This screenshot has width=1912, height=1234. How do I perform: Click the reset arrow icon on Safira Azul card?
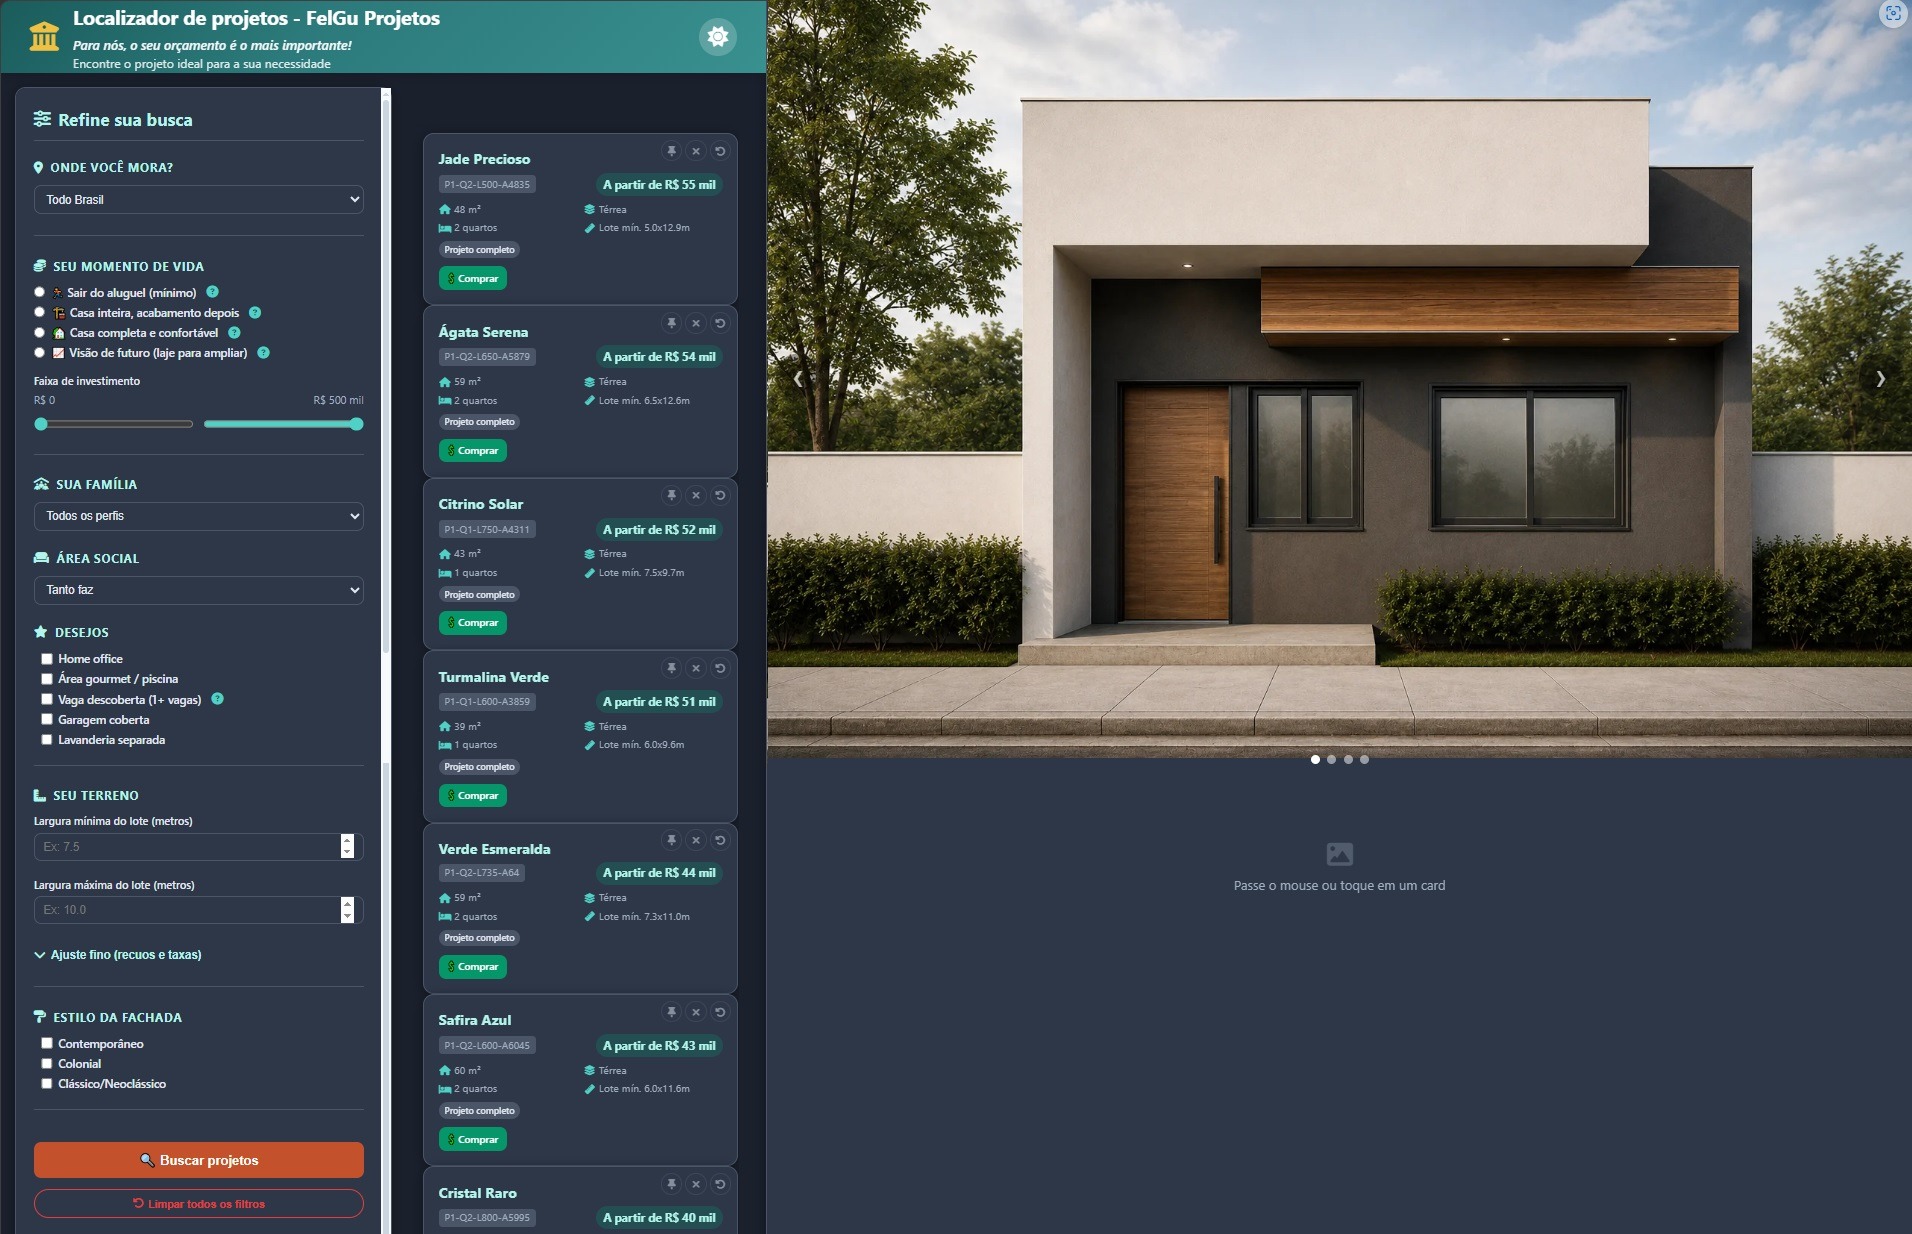point(720,1012)
